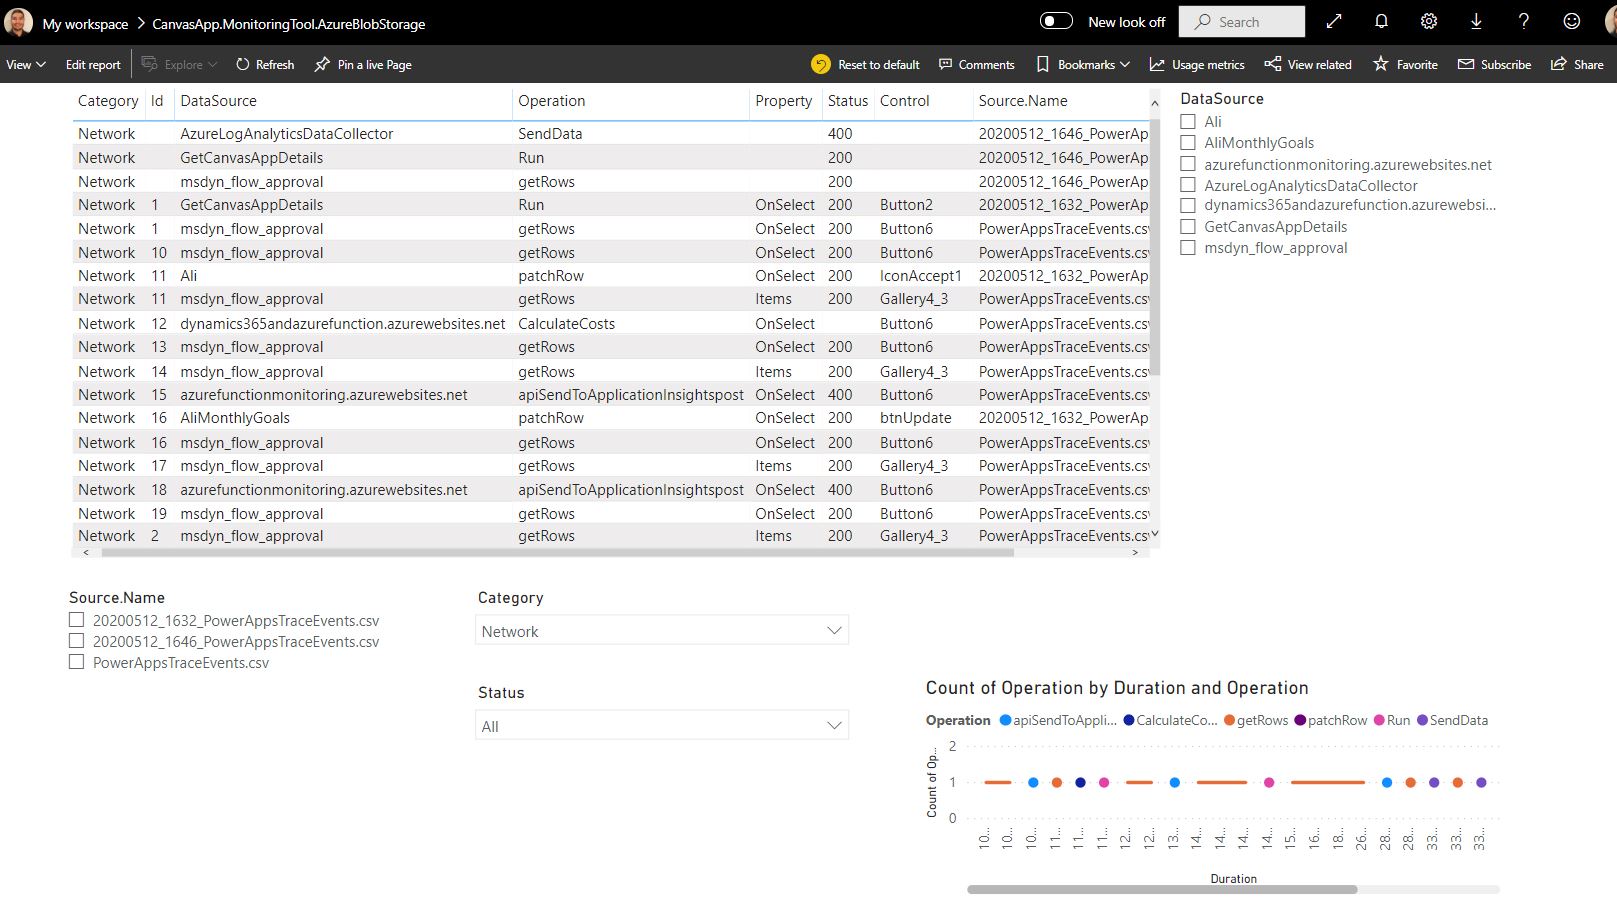Click the patchRow purple legend swatch
1617x898 pixels.
tap(1300, 720)
